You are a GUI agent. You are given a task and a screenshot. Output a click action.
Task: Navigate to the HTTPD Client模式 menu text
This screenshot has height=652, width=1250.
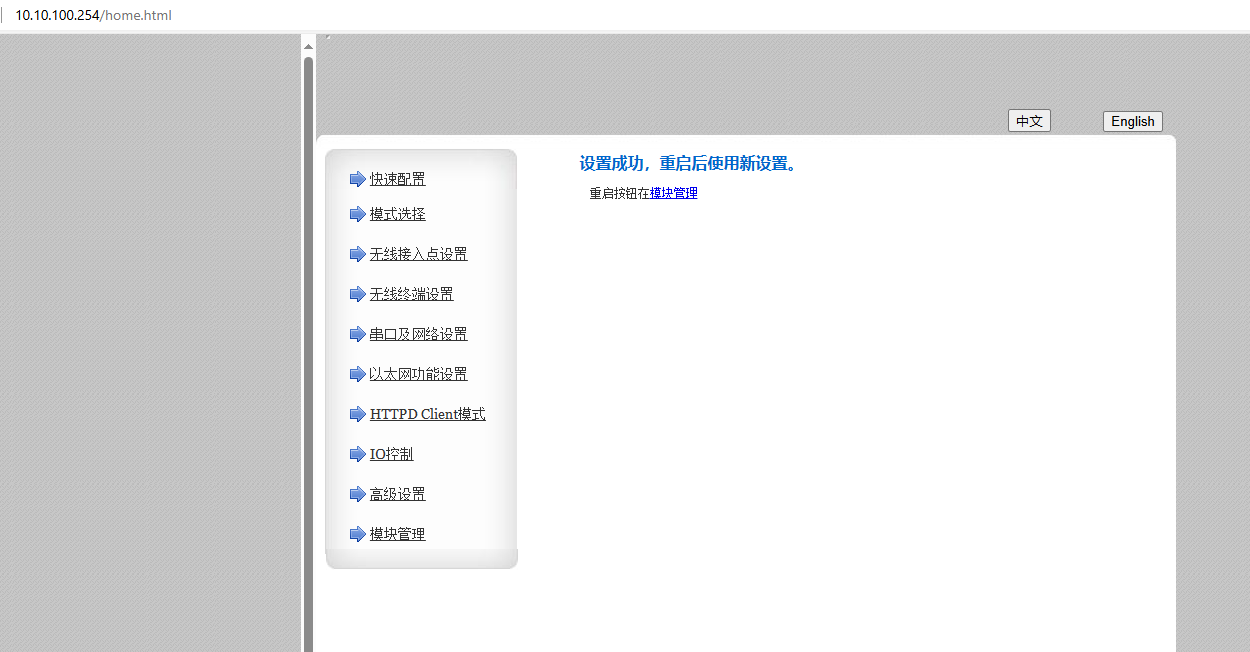(427, 414)
